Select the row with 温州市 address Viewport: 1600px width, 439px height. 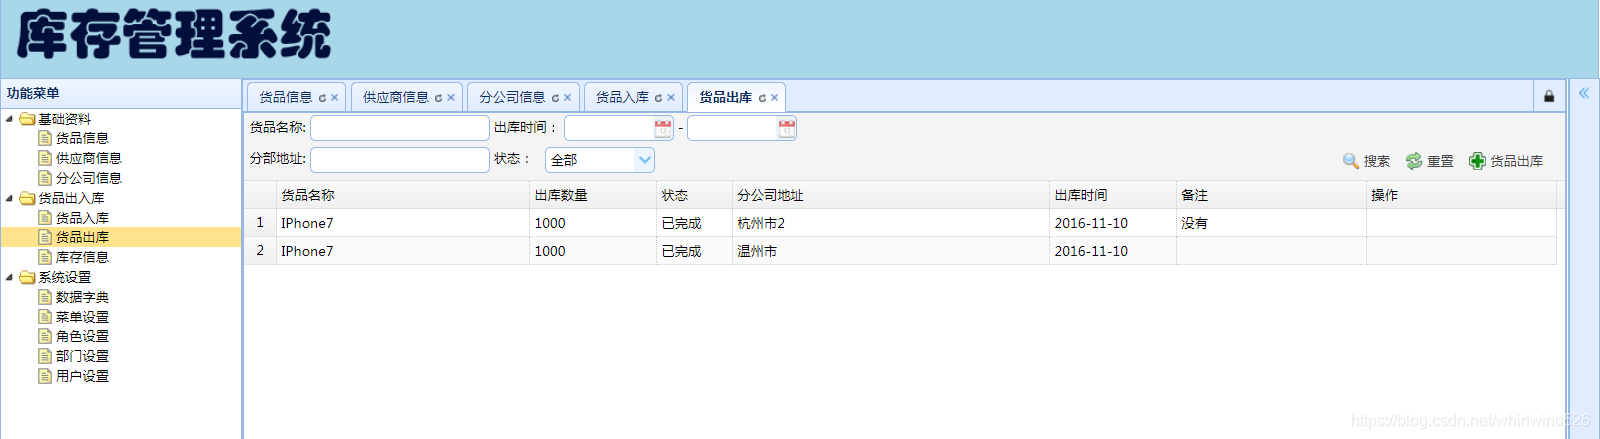(900, 251)
